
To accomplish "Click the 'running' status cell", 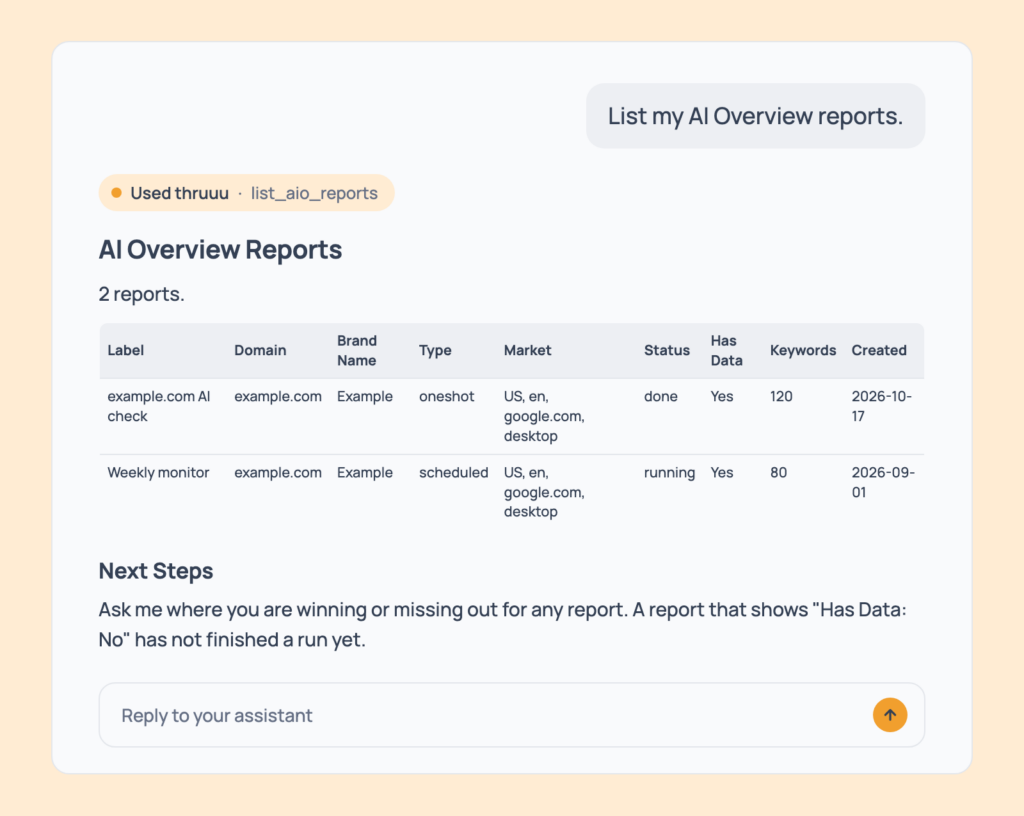I will [669, 473].
